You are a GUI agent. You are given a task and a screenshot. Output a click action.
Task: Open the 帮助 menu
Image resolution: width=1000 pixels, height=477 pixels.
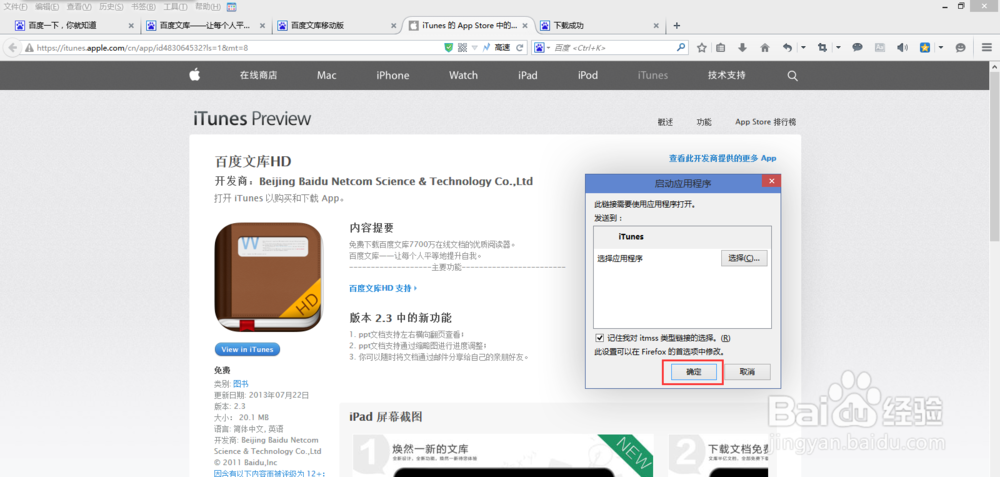tap(207, 7)
